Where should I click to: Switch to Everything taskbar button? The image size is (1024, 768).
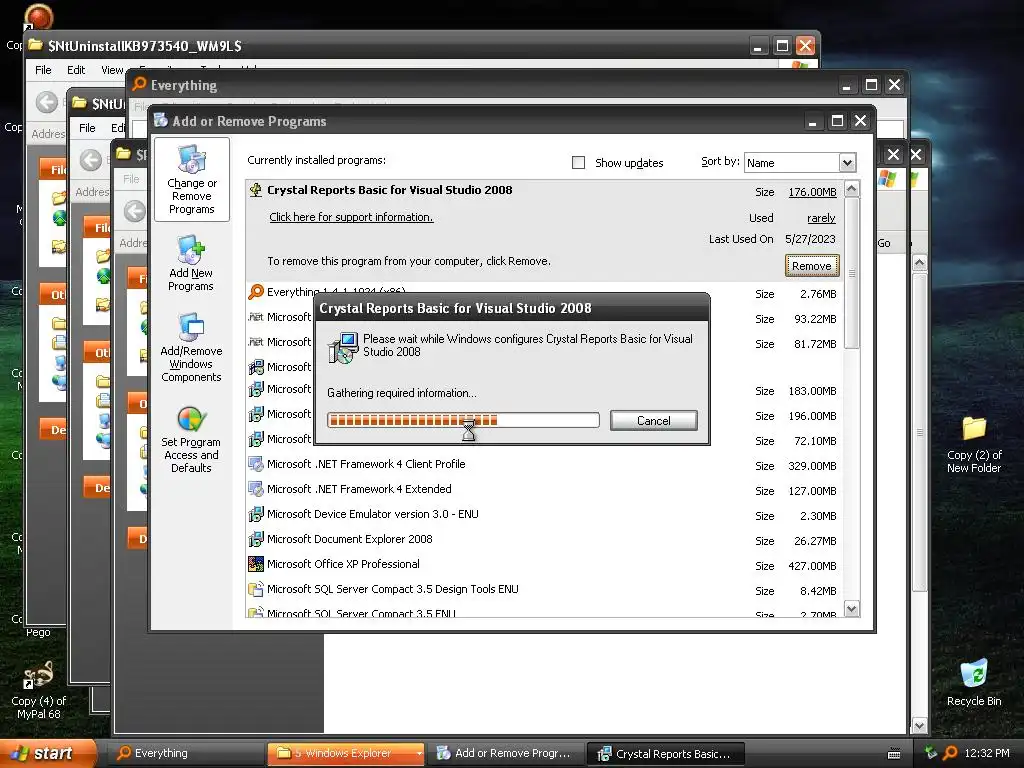(x=185, y=754)
